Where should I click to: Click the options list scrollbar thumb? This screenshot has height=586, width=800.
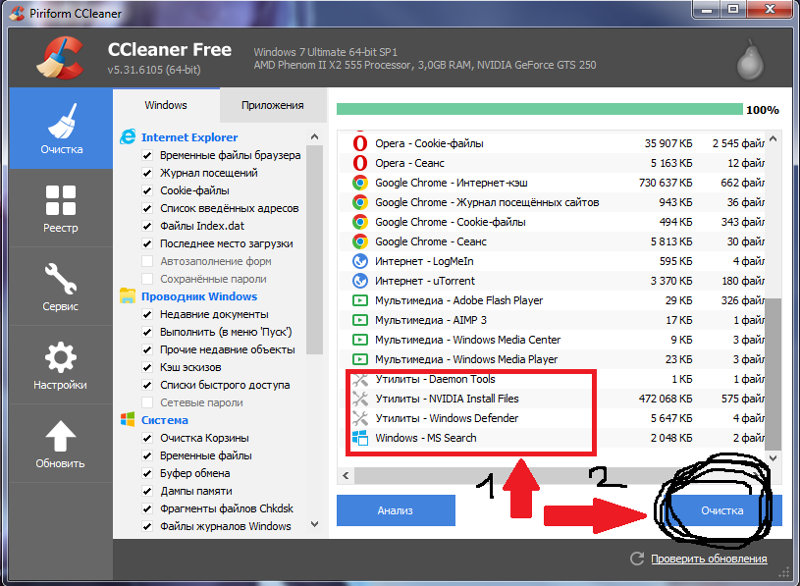pyautogui.click(x=315, y=250)
